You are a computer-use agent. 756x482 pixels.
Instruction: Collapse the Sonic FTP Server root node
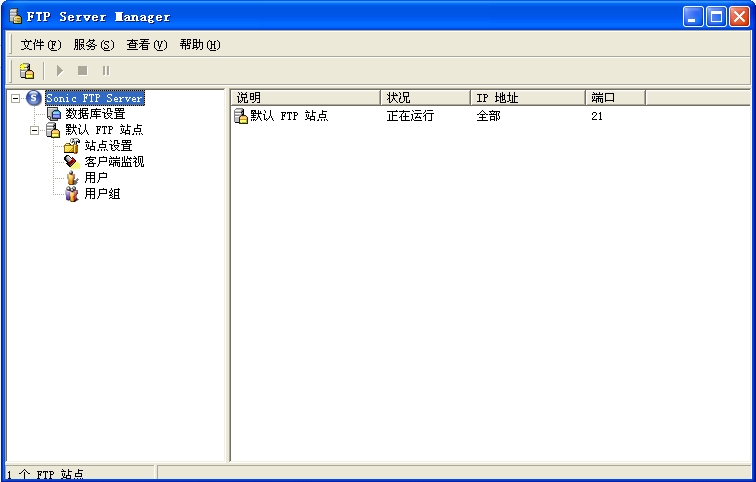[15, 98]
